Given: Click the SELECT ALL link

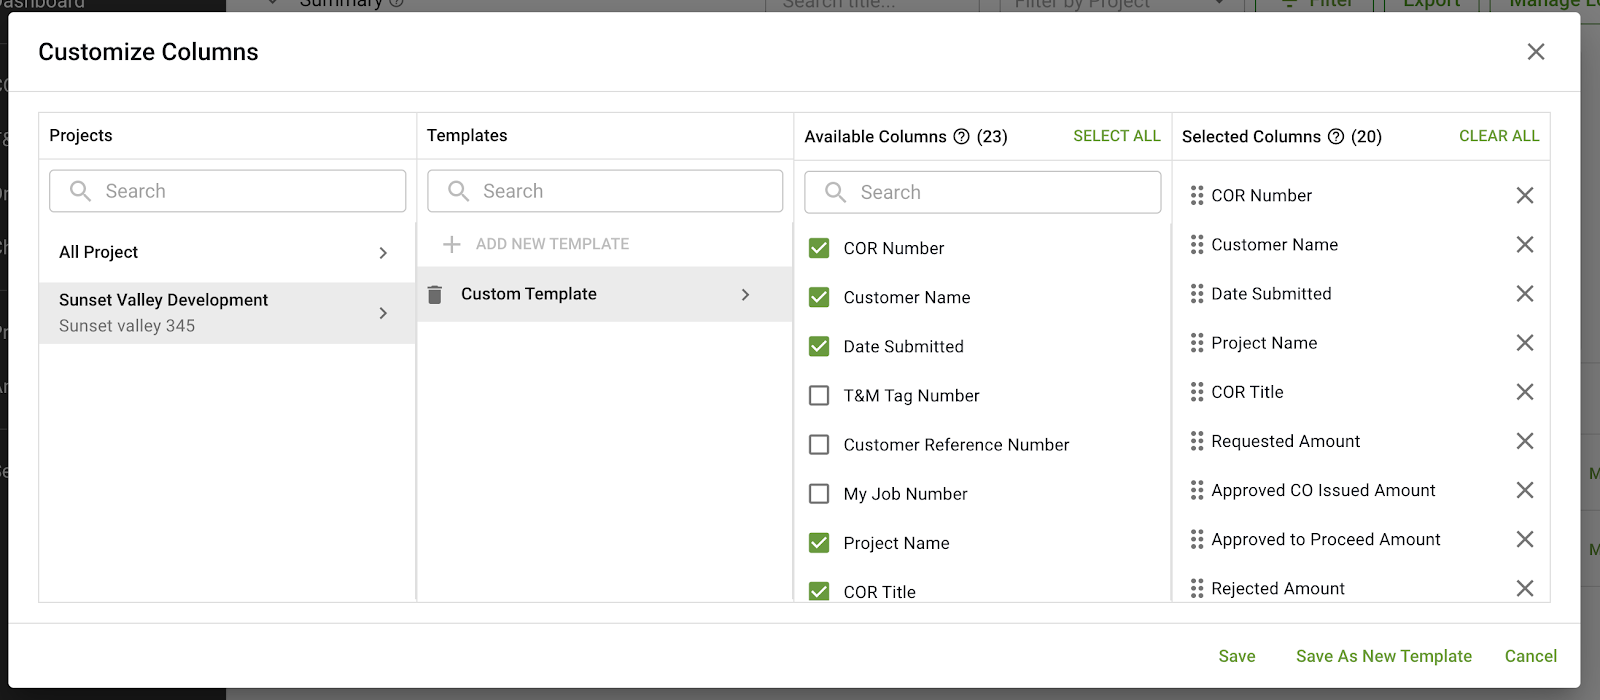Looking at the screenshot, I should tap(1116, 136).
